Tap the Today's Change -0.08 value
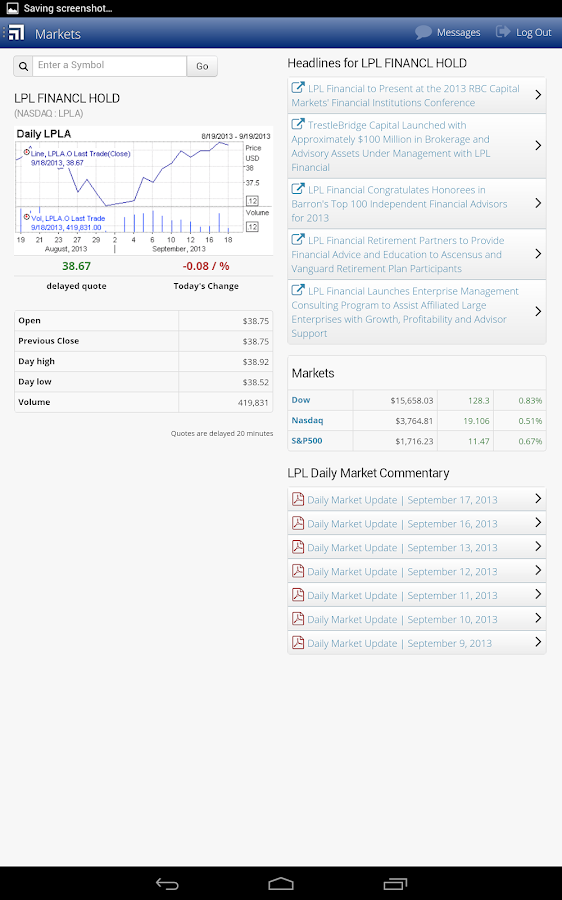Viewport: 562px width, 900px height. (206, 266)
